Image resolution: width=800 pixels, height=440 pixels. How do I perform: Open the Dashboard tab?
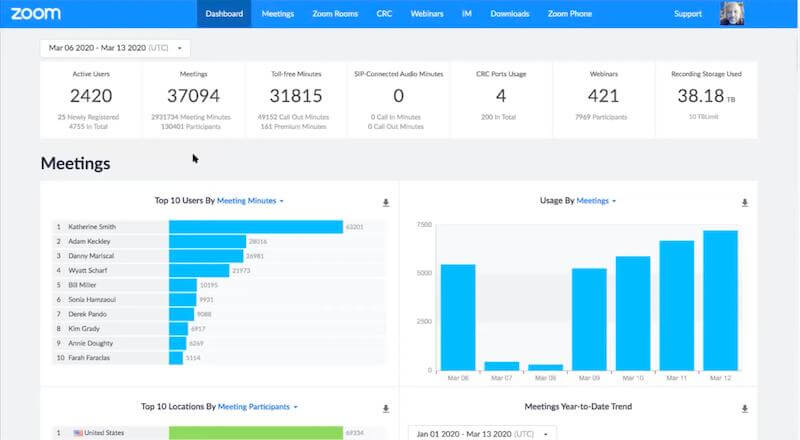[224, 14]
